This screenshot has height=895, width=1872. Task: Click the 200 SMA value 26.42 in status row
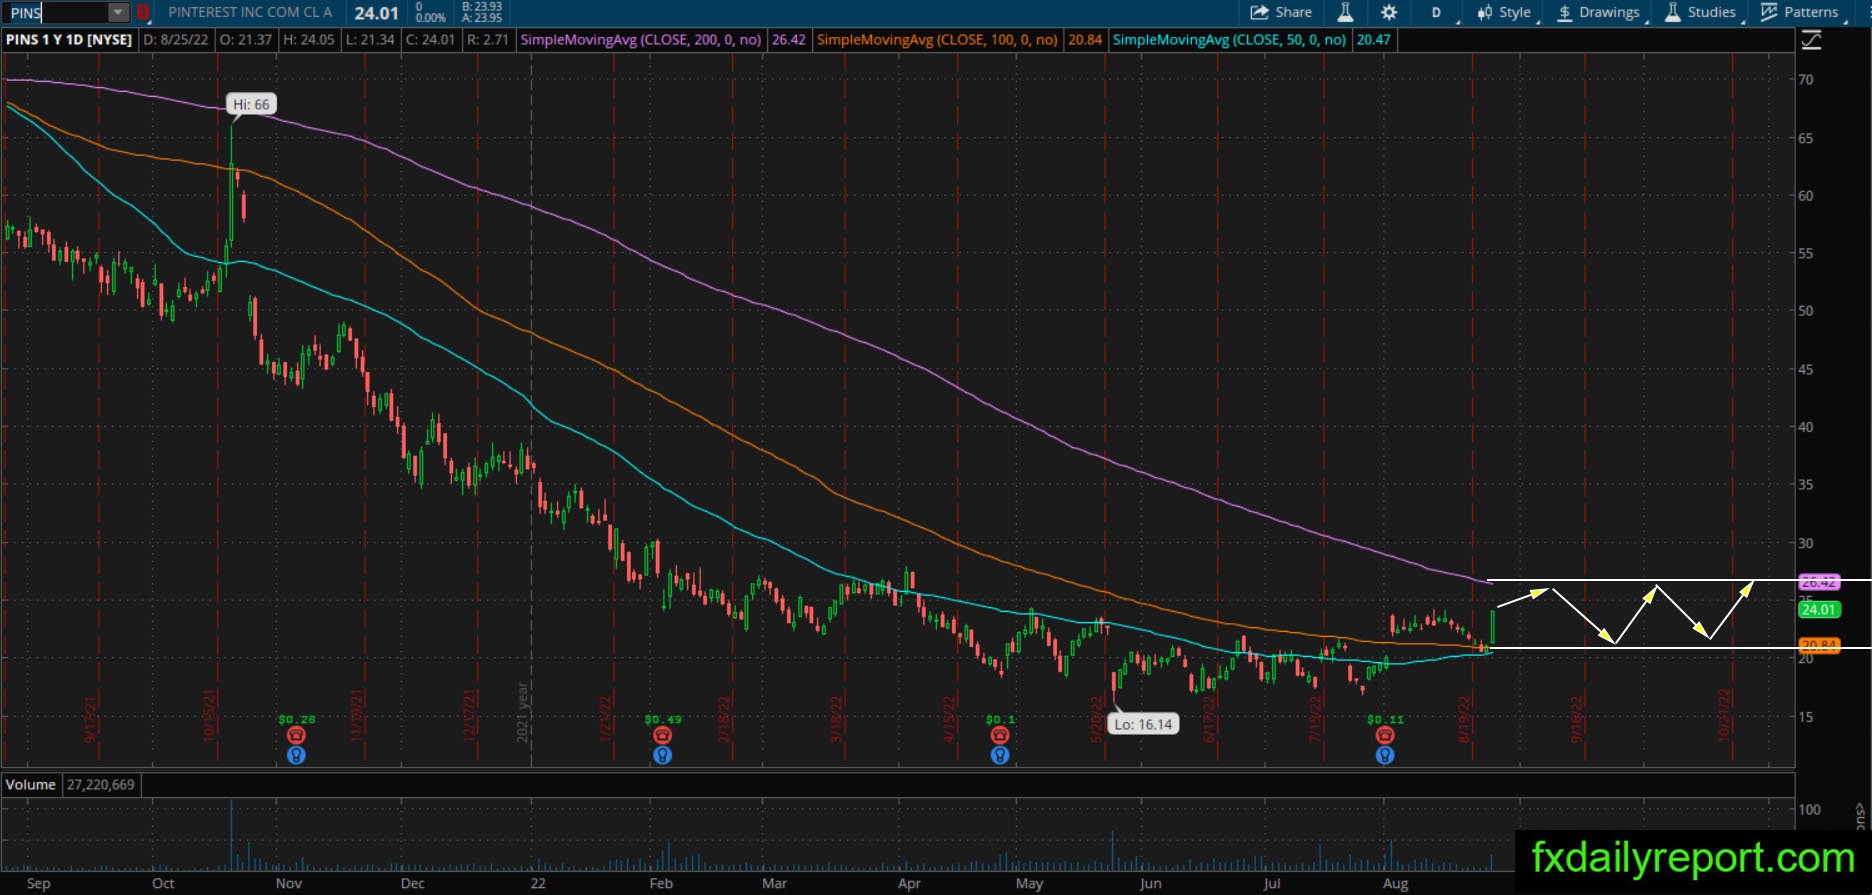789,40
